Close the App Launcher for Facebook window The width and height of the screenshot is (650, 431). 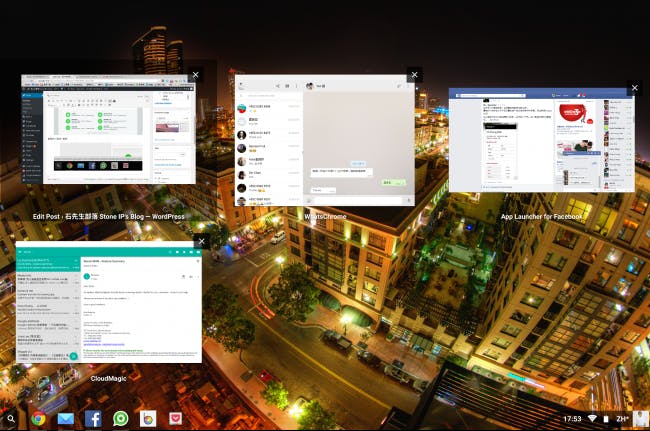(x=634, y=88)
